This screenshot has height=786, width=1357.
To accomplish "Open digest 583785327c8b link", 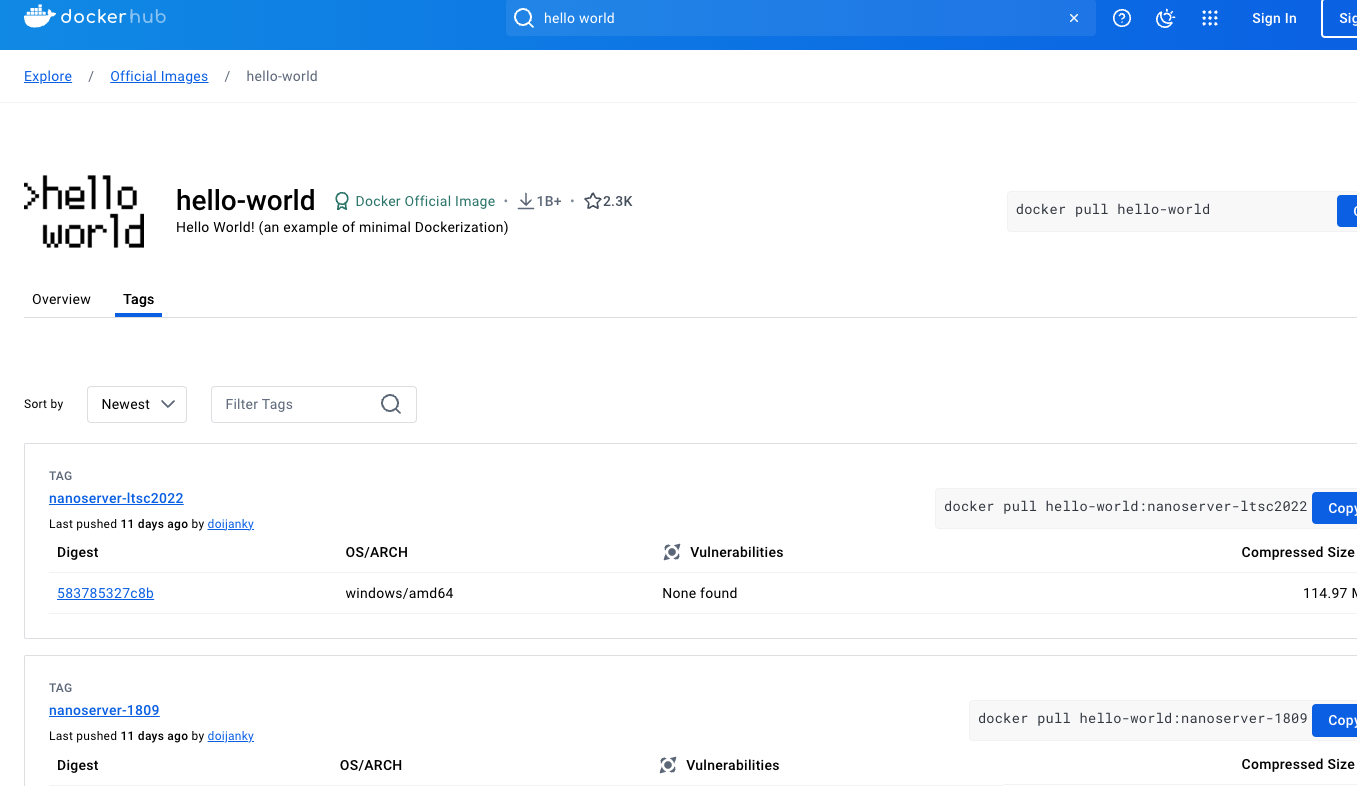I will pyautogui.click(x=105, y=593).
